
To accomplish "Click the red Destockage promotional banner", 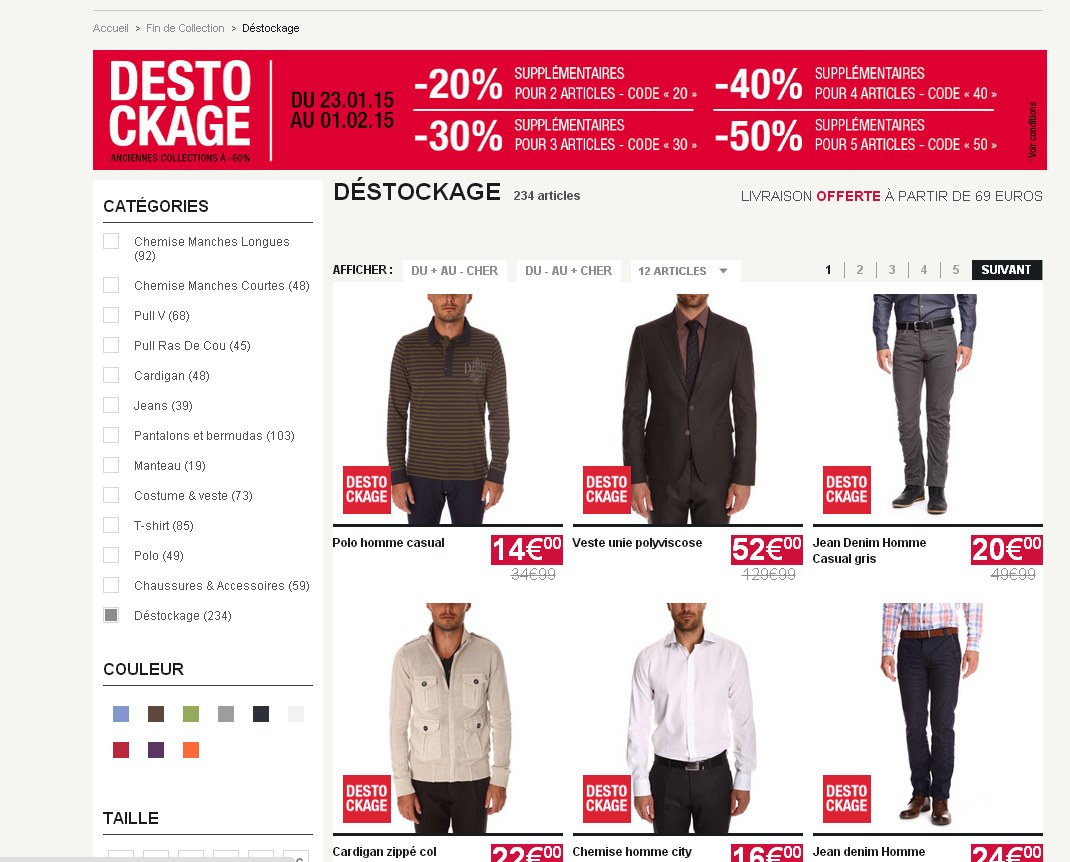I will coord(570,110).
